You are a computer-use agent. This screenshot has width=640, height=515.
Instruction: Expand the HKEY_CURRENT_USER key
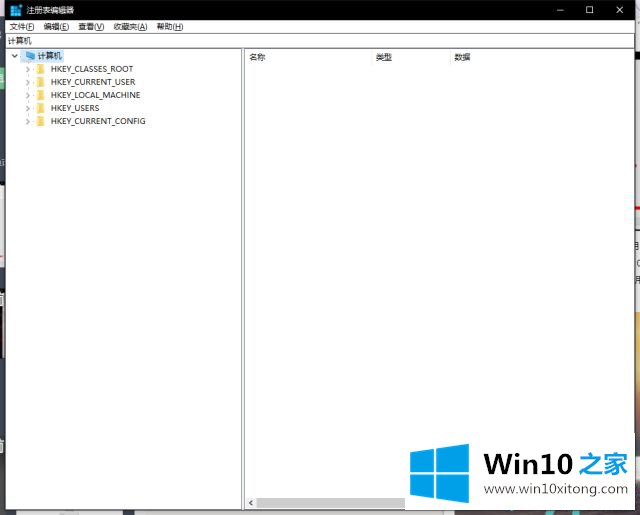coord(28,82)
